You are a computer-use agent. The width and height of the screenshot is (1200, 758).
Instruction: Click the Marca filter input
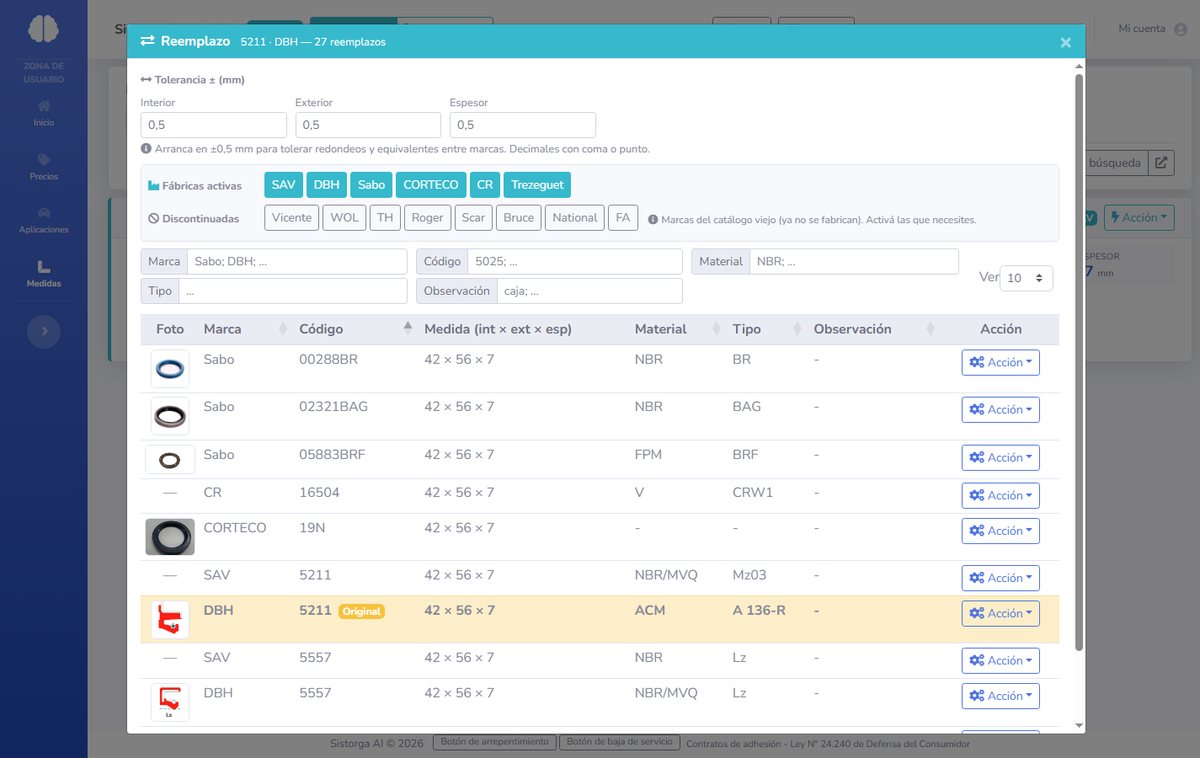297,262
